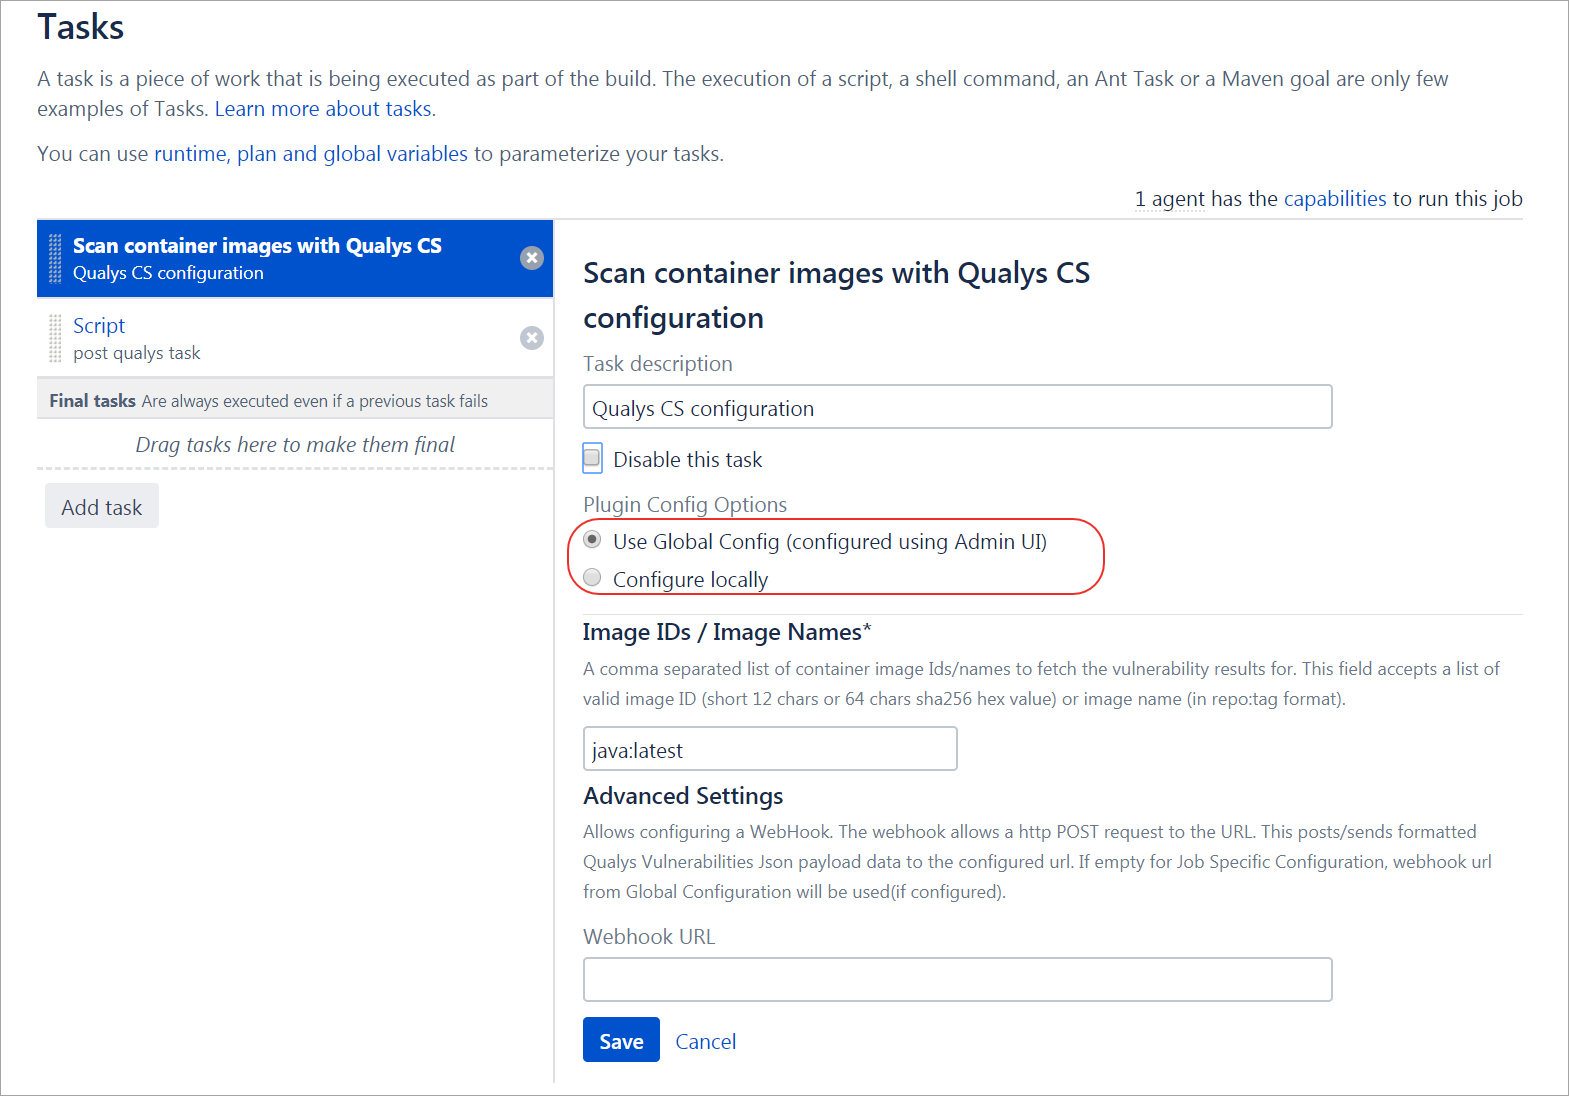Select the Script task in the list
The width and height of the screenshot is (1569, 1096).
(295, 338)
